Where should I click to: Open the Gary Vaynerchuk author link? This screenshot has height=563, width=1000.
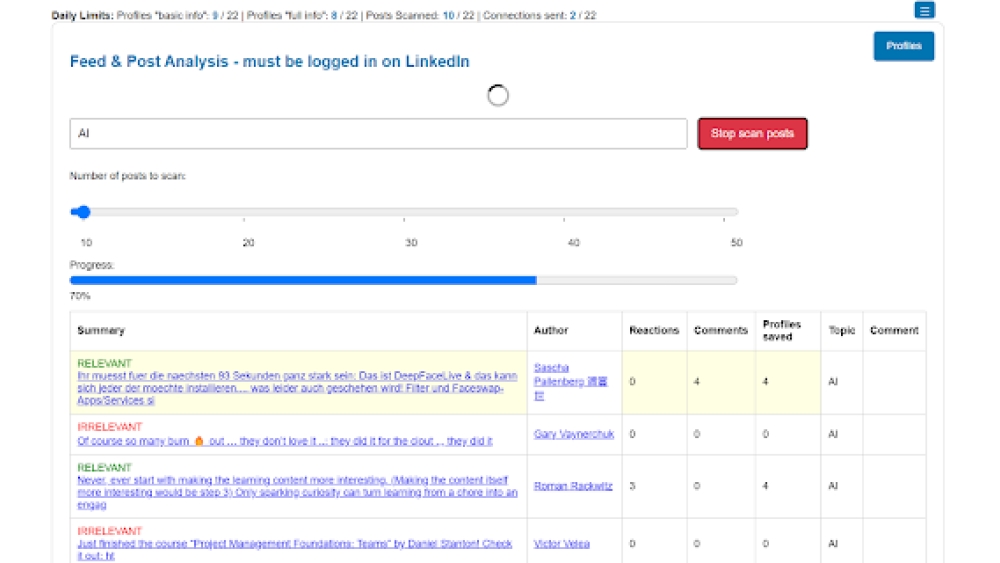[x=573, y=434]
